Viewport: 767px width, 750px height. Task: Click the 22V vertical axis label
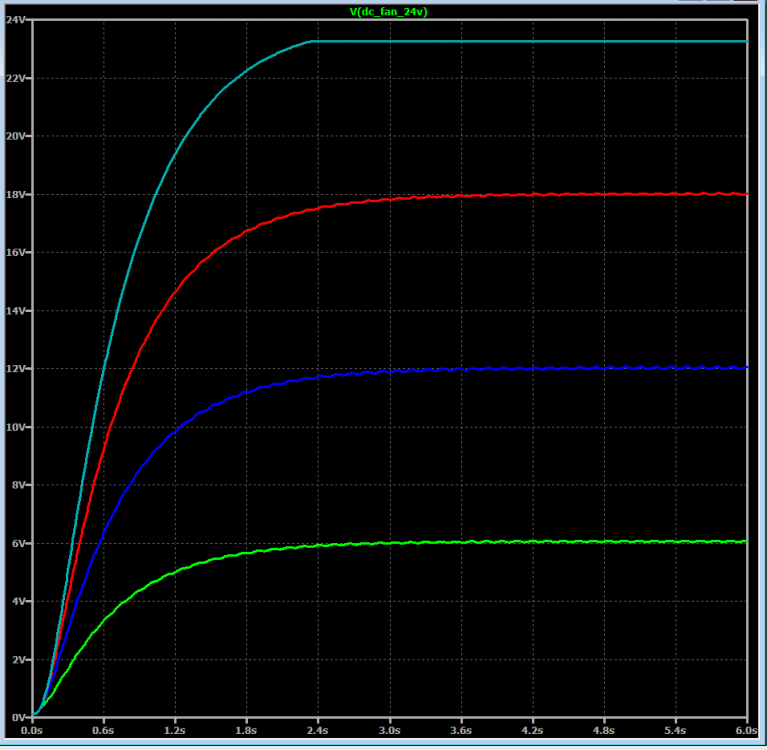click(15, 78)
